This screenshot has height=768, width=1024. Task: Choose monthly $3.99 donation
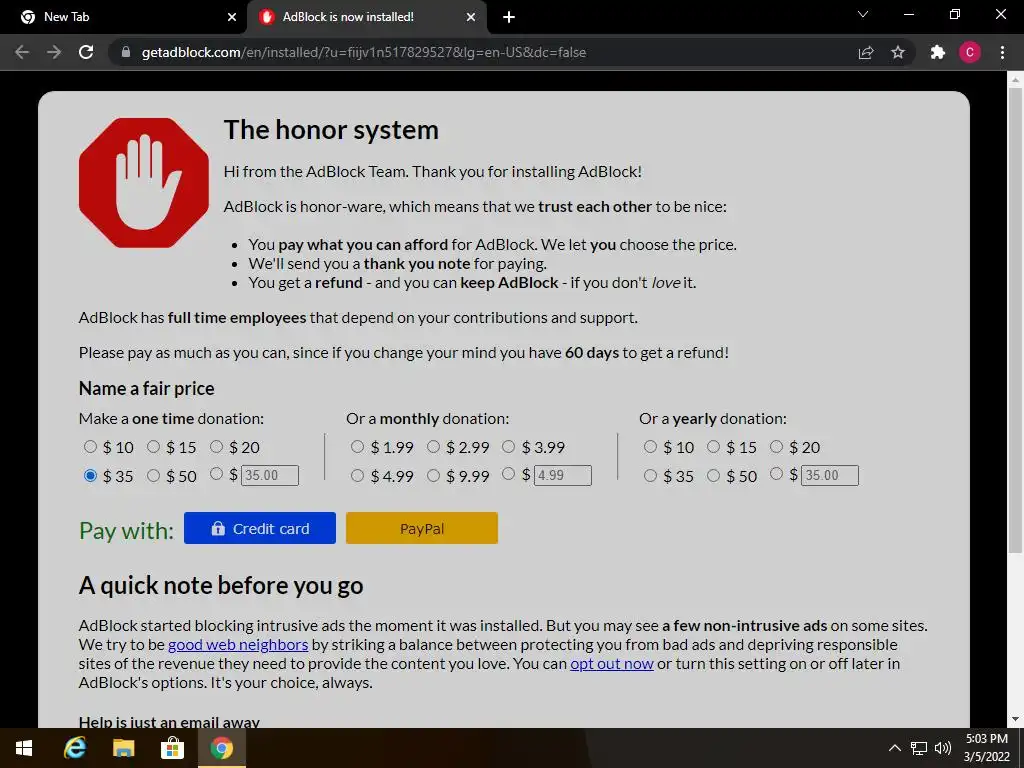coord(509,447)
